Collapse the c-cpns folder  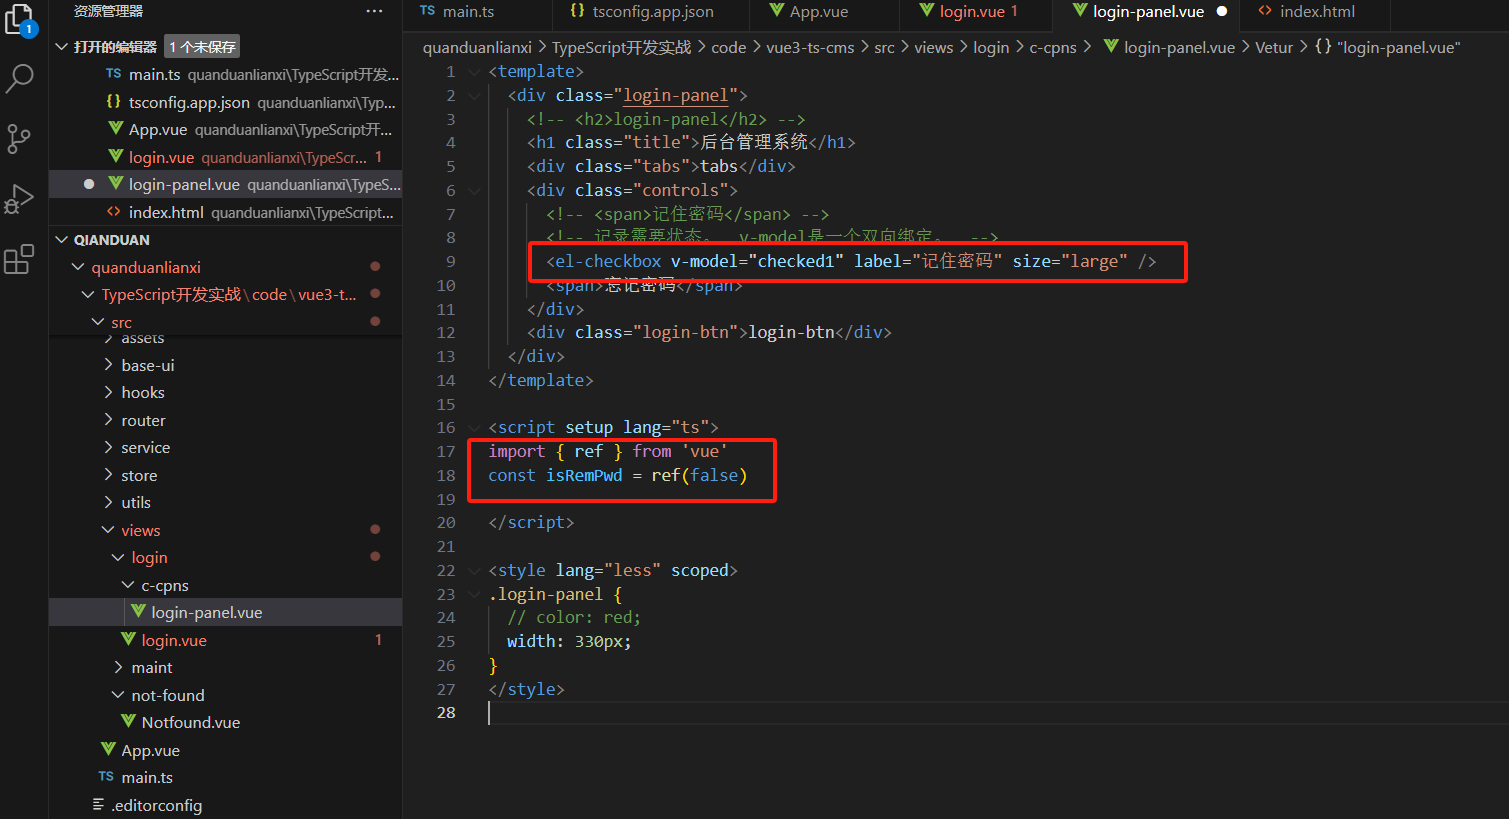[x=128, y=585]
